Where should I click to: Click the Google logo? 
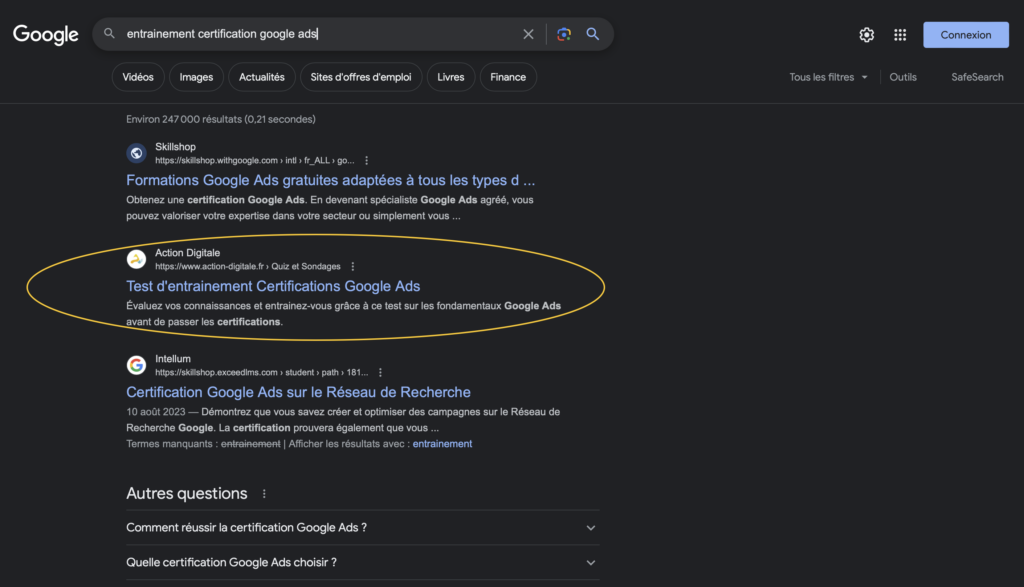[x=46, y=35]
